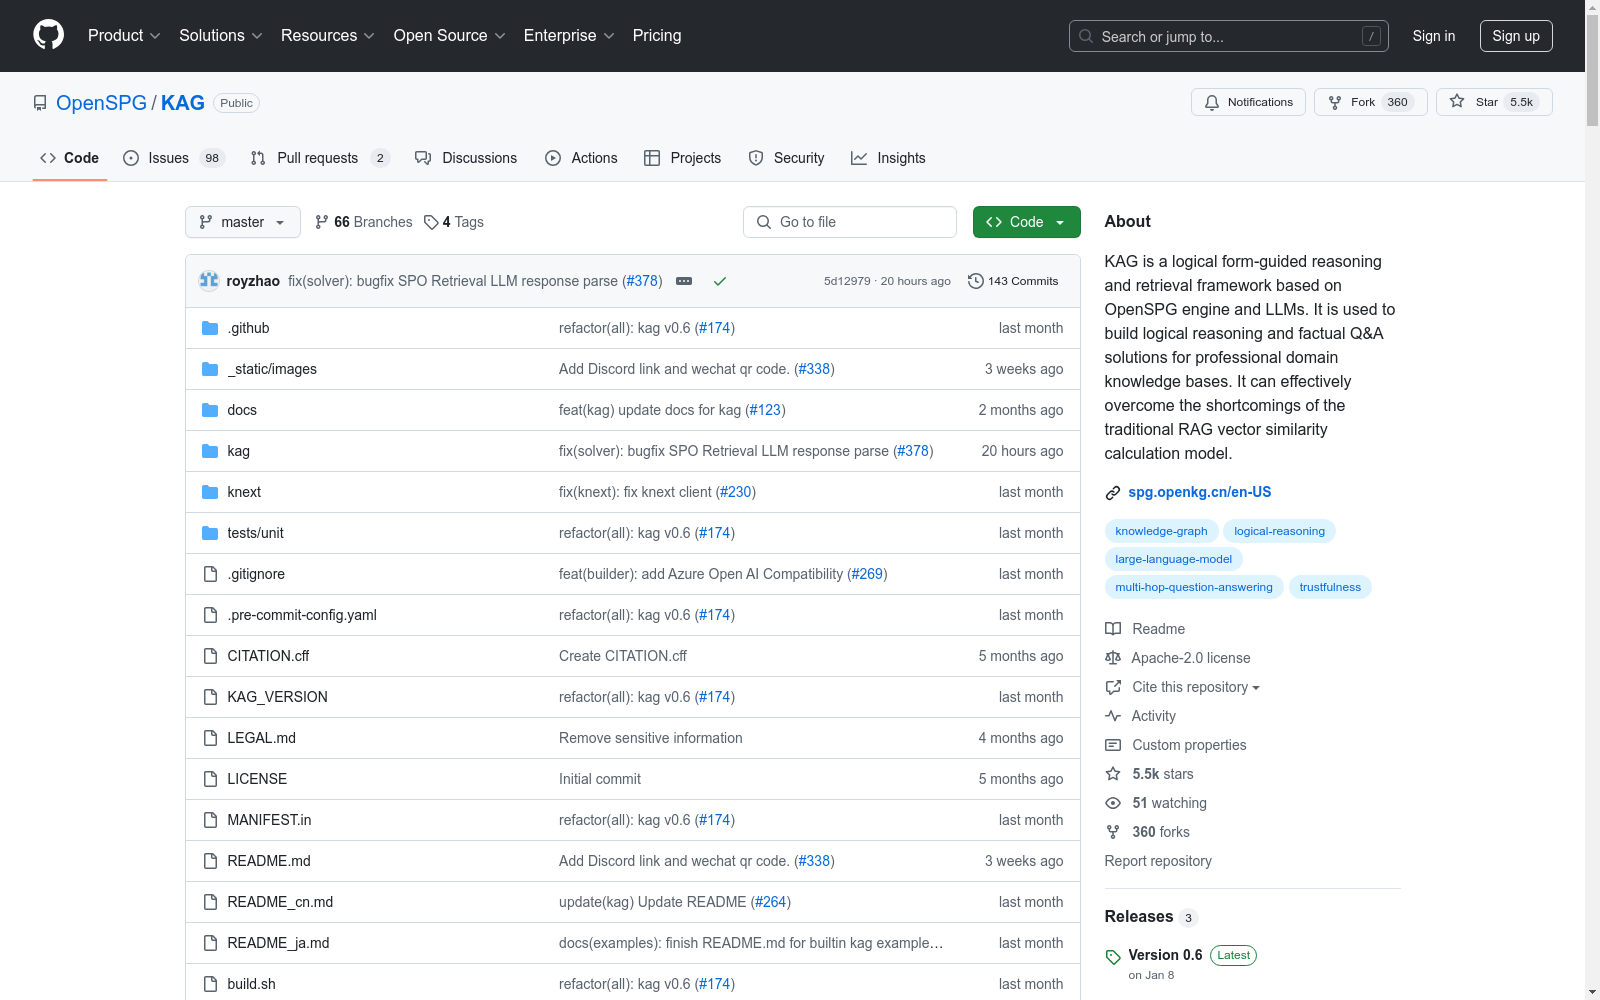The image size is (1600, 1000).
Task: Click the folder icon for .github
Action: click(210, 328)
